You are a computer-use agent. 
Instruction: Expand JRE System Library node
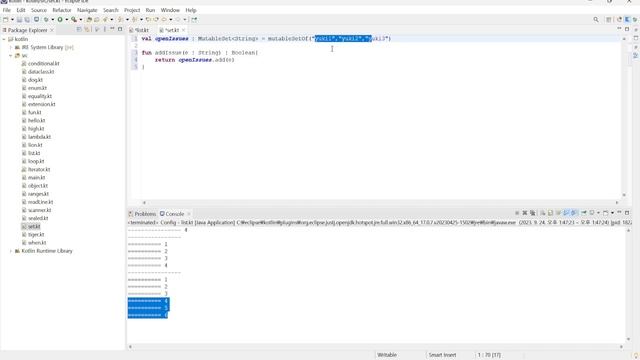click(11, 47)
